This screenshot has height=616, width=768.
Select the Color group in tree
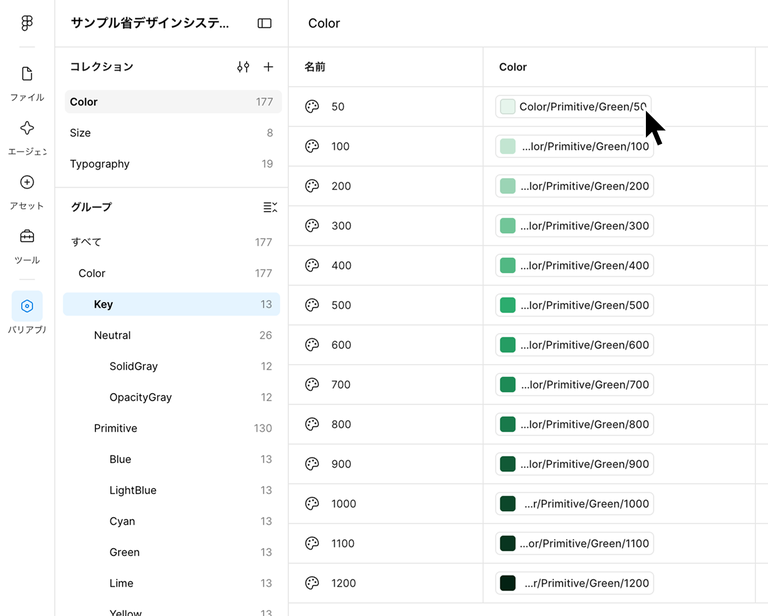171,273
